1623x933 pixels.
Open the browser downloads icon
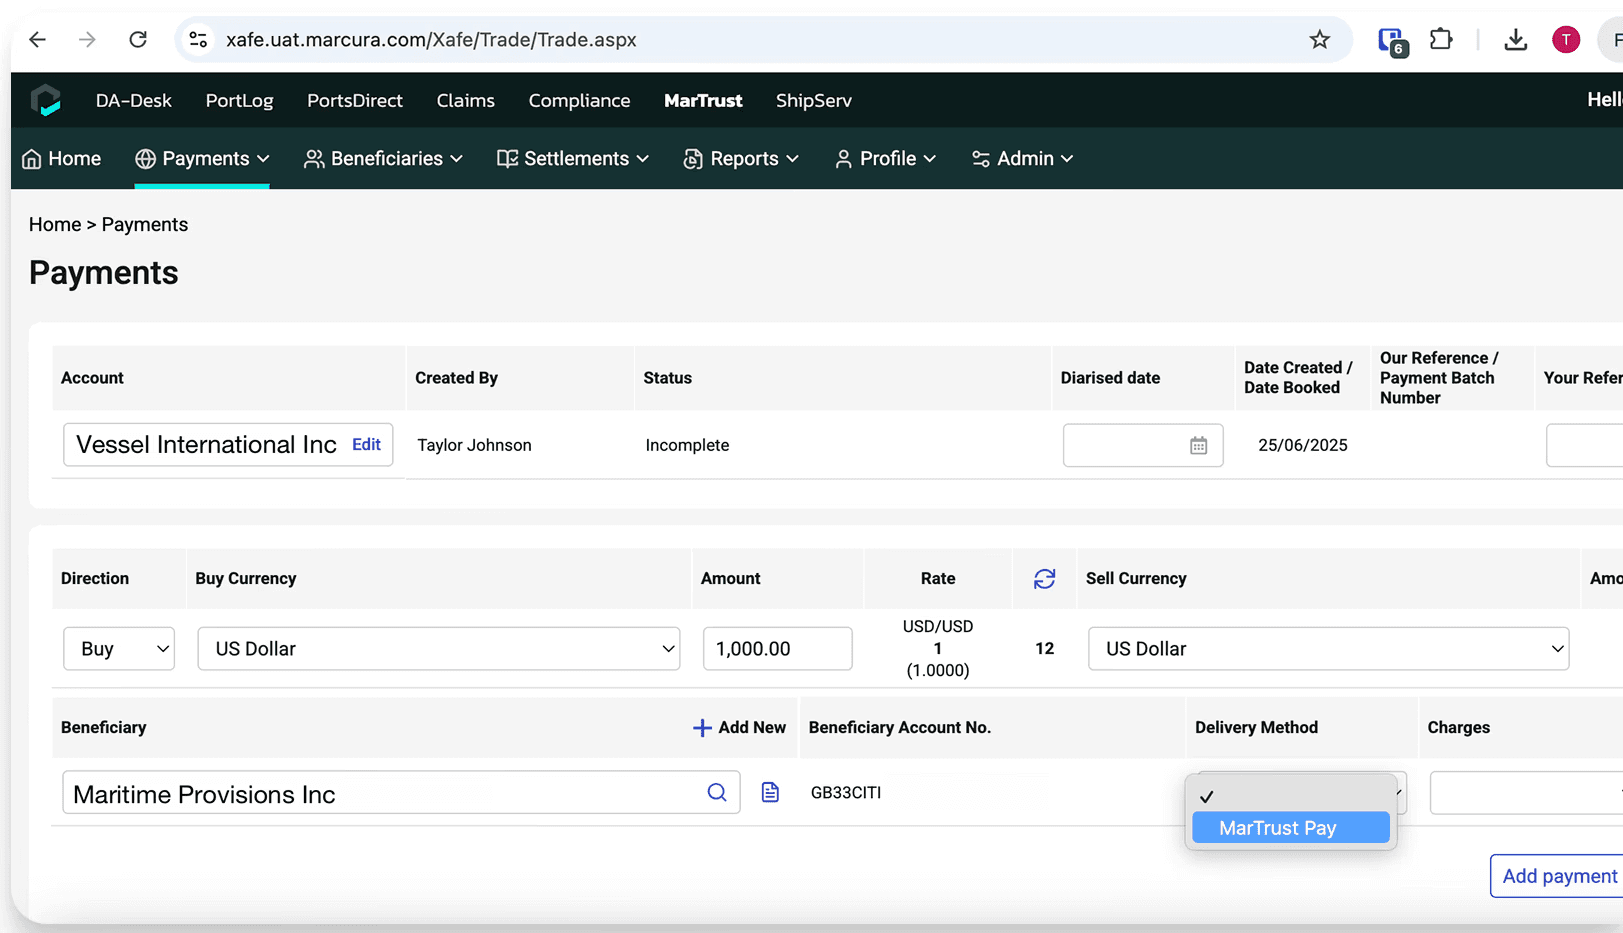(1516, 40)
